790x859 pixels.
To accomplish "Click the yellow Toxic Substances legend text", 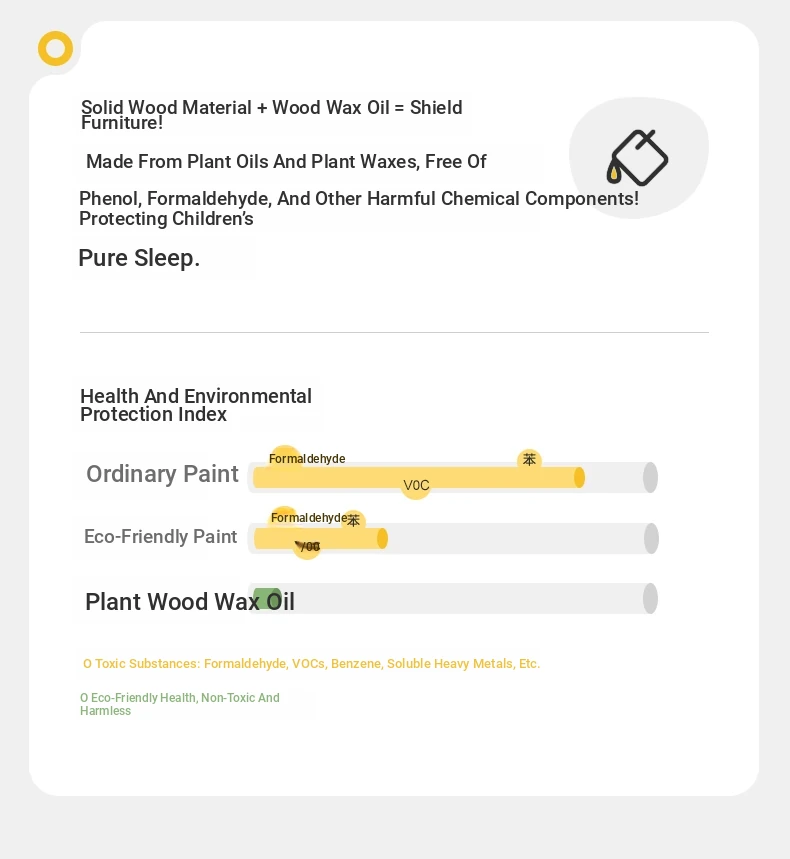I will [x=311, y=663].
